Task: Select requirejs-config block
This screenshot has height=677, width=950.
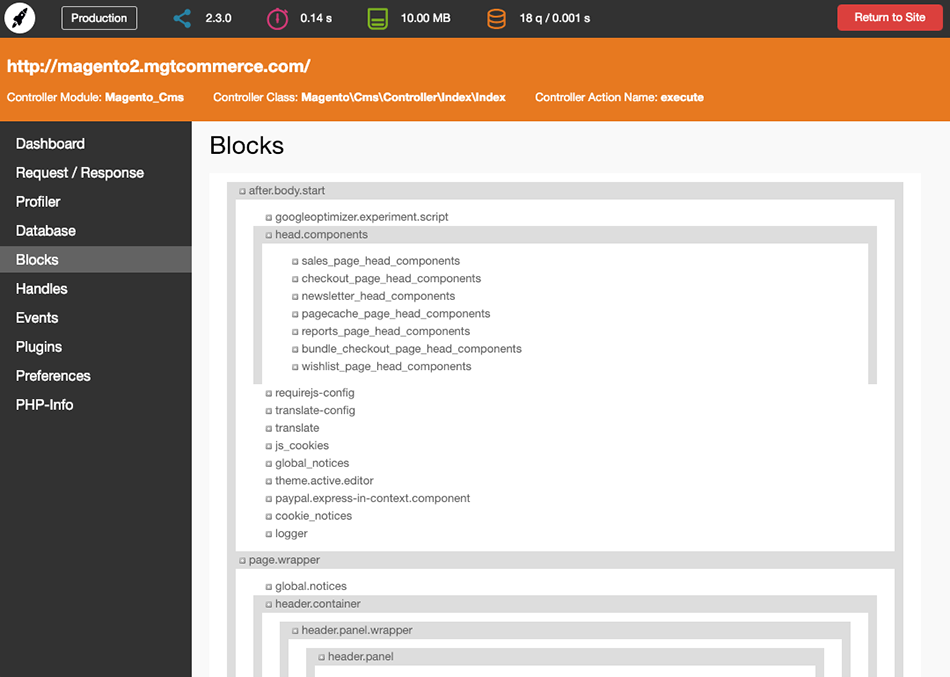Action: pyautogui.click(x=314, y=393)
